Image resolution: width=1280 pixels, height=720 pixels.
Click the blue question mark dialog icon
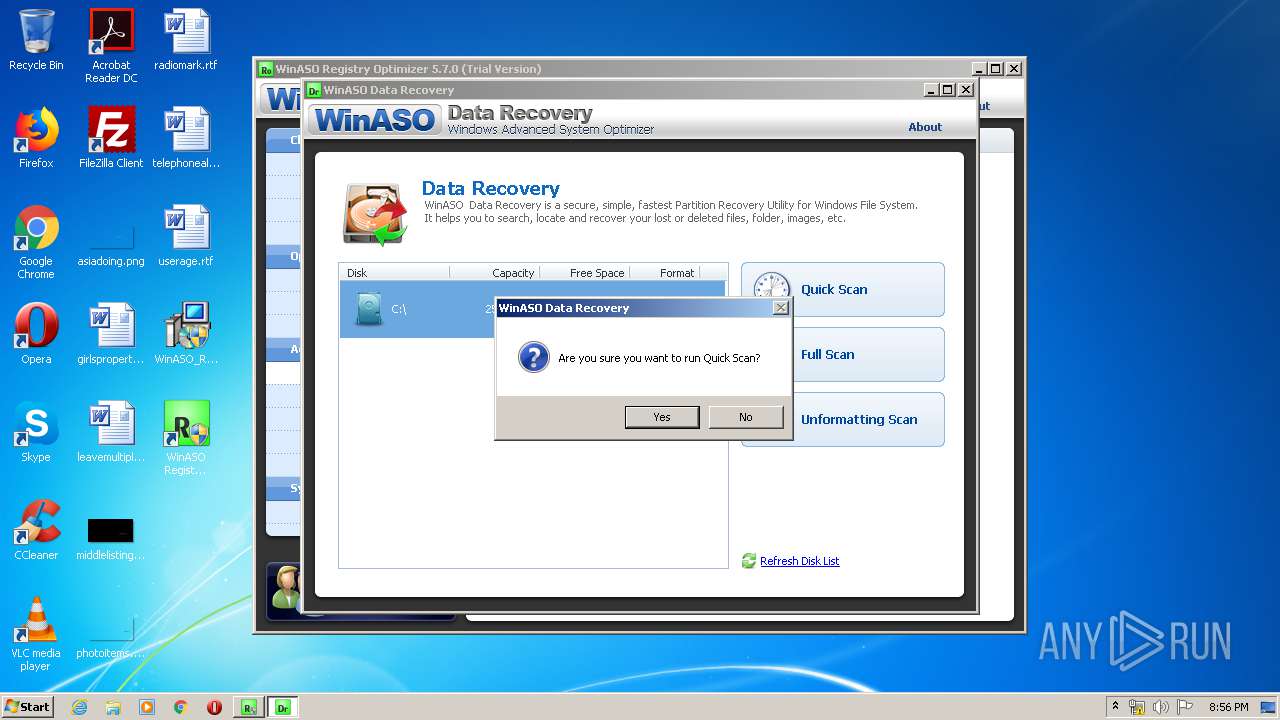[534, 357]
